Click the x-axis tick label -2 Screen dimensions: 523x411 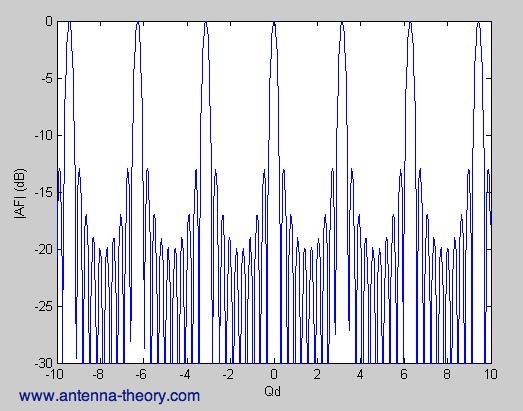point(228,374)
